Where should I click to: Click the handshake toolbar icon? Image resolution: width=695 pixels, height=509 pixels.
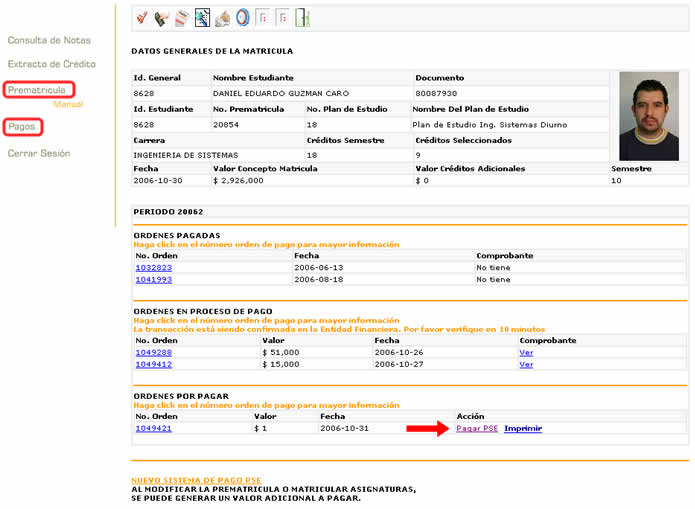click(222, 19)
